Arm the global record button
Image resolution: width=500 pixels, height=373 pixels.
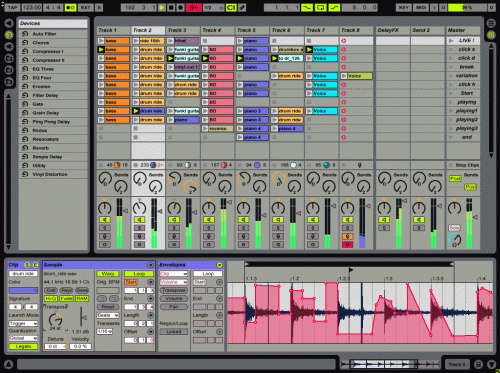[180, 7]
